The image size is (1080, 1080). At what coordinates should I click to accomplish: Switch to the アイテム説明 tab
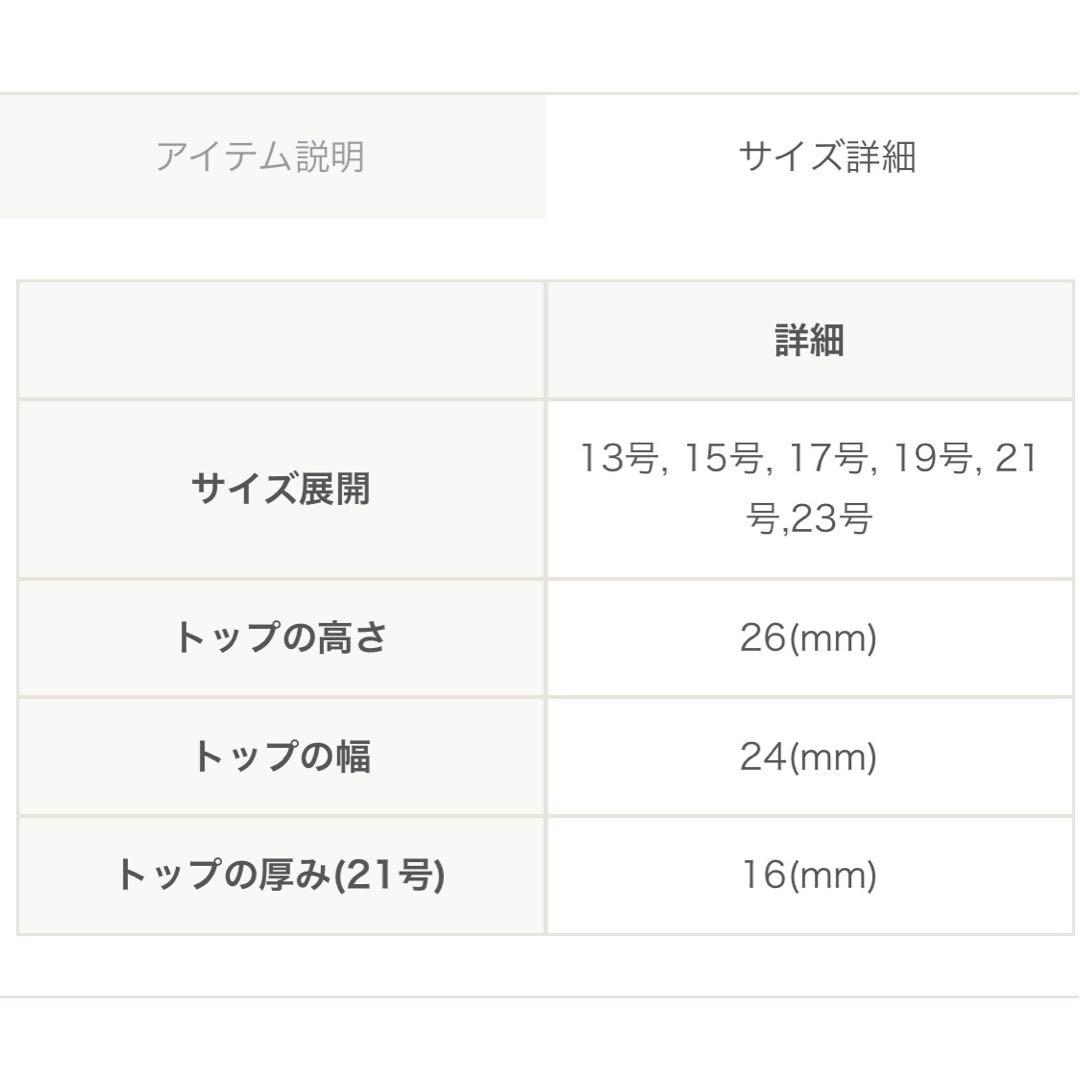[x=259, y=157]
